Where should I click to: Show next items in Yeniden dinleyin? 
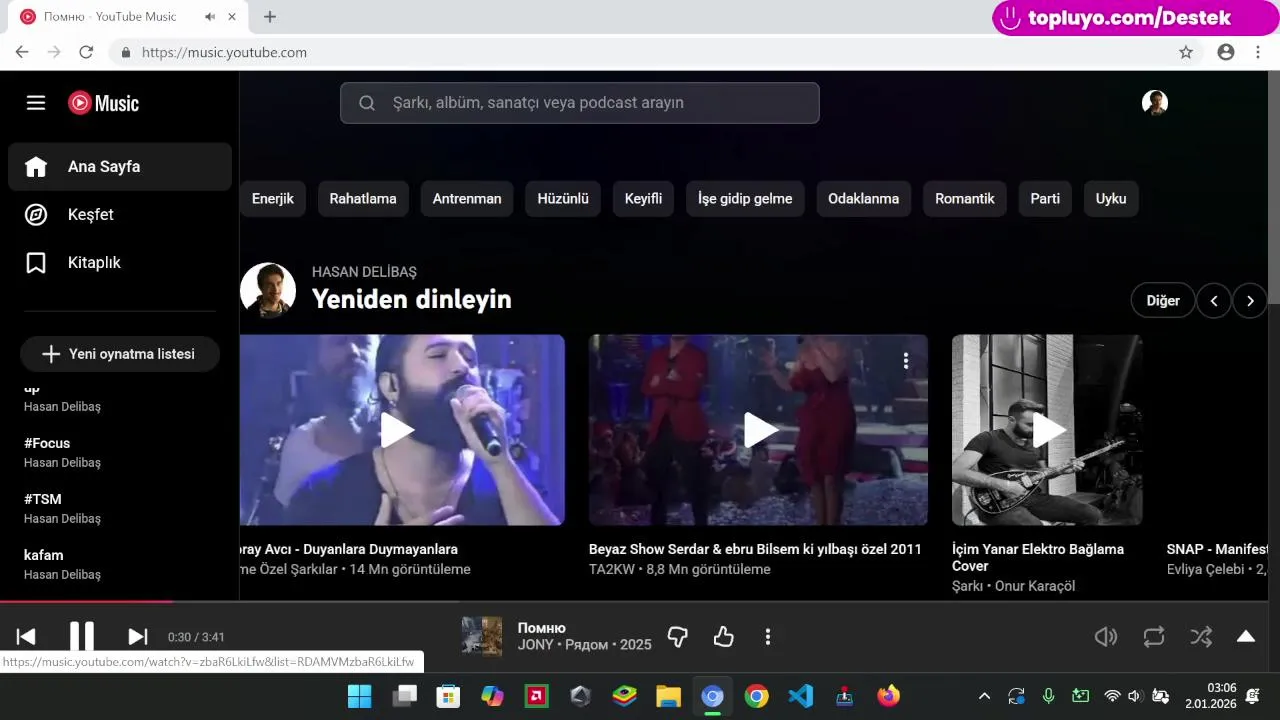pyautogui.click(x=1250, y=300)
